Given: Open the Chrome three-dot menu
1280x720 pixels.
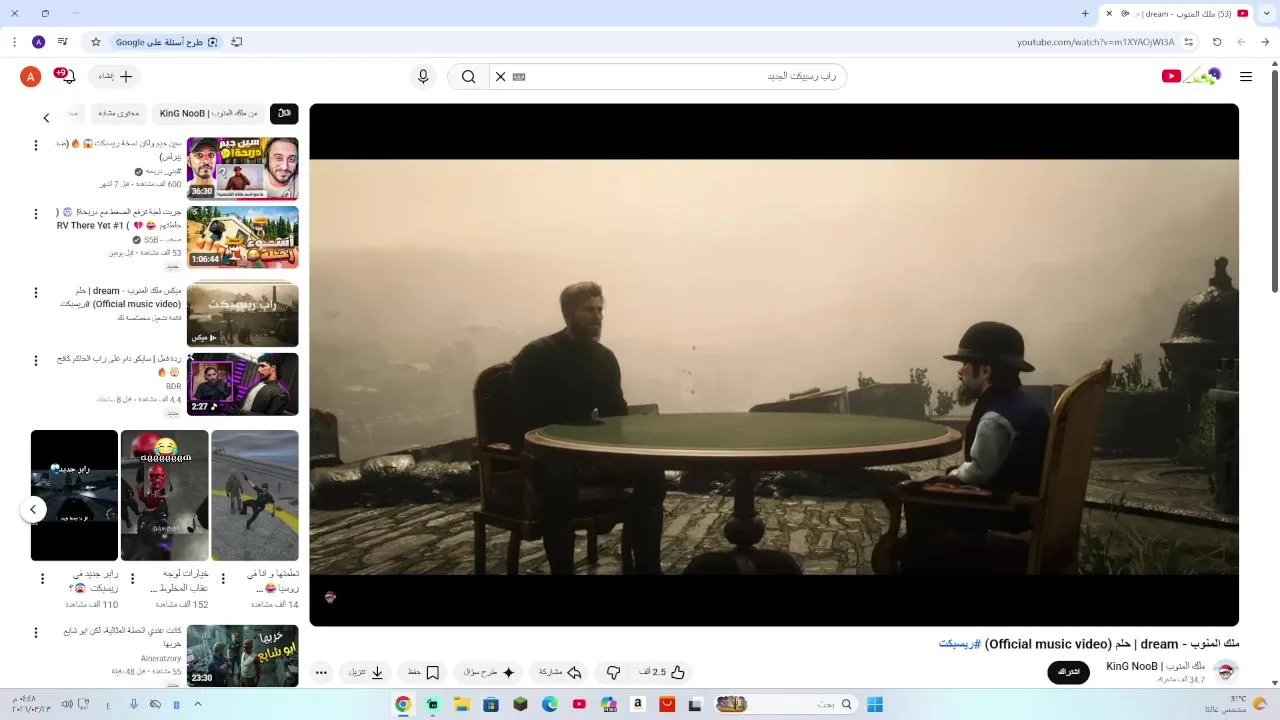Looking at the screenshot, I should point(14,42).
